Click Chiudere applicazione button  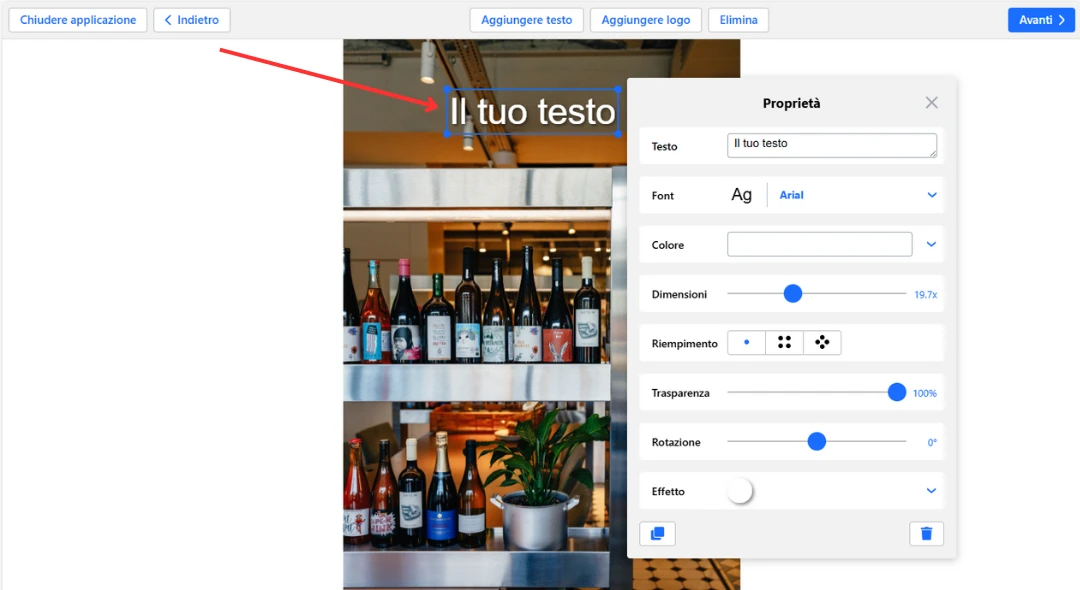(78, 20)
